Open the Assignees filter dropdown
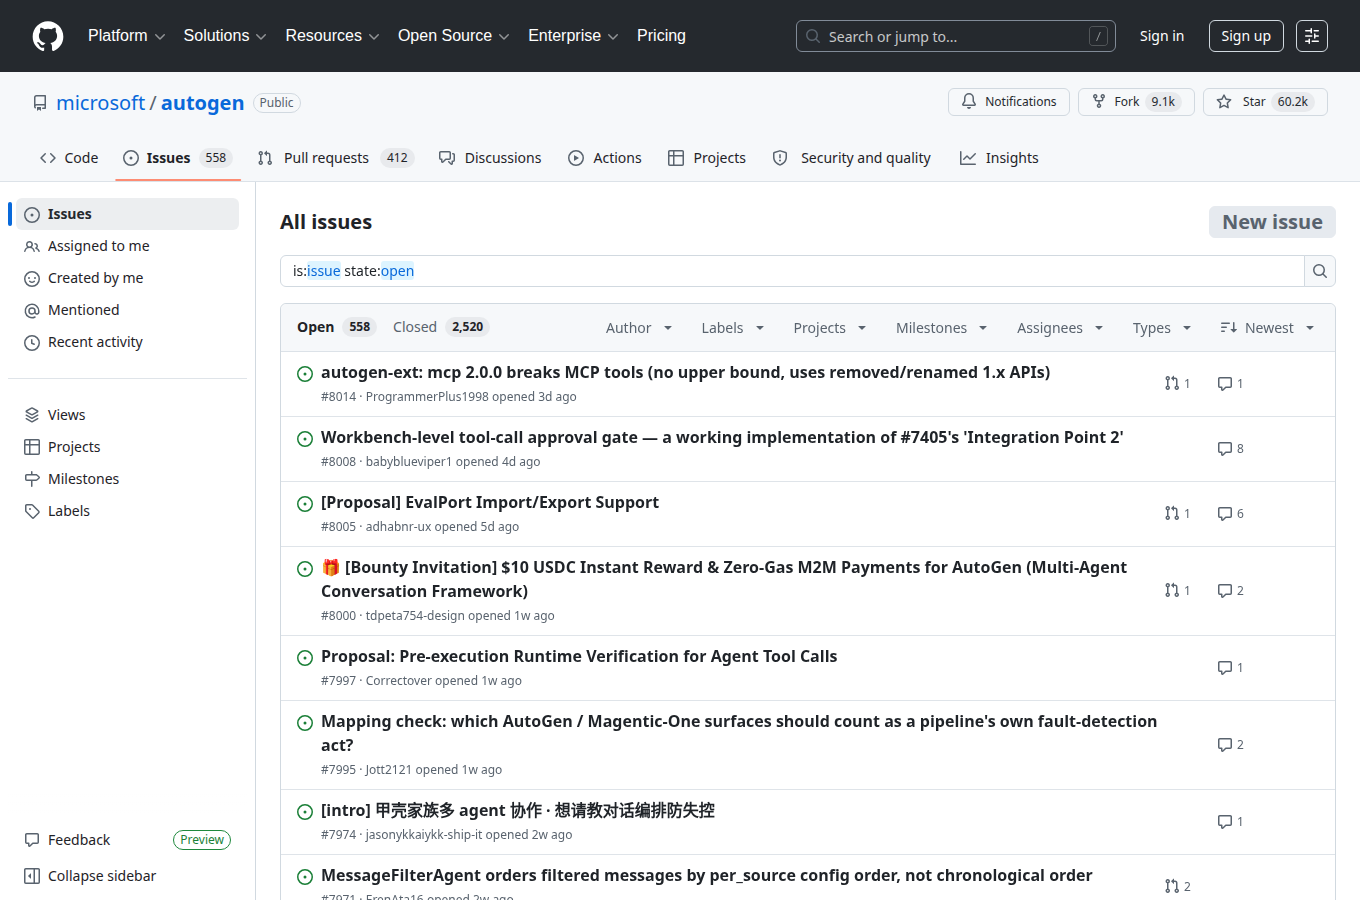Viewport: 1360px width, 900px height. tap(1060, 328)
